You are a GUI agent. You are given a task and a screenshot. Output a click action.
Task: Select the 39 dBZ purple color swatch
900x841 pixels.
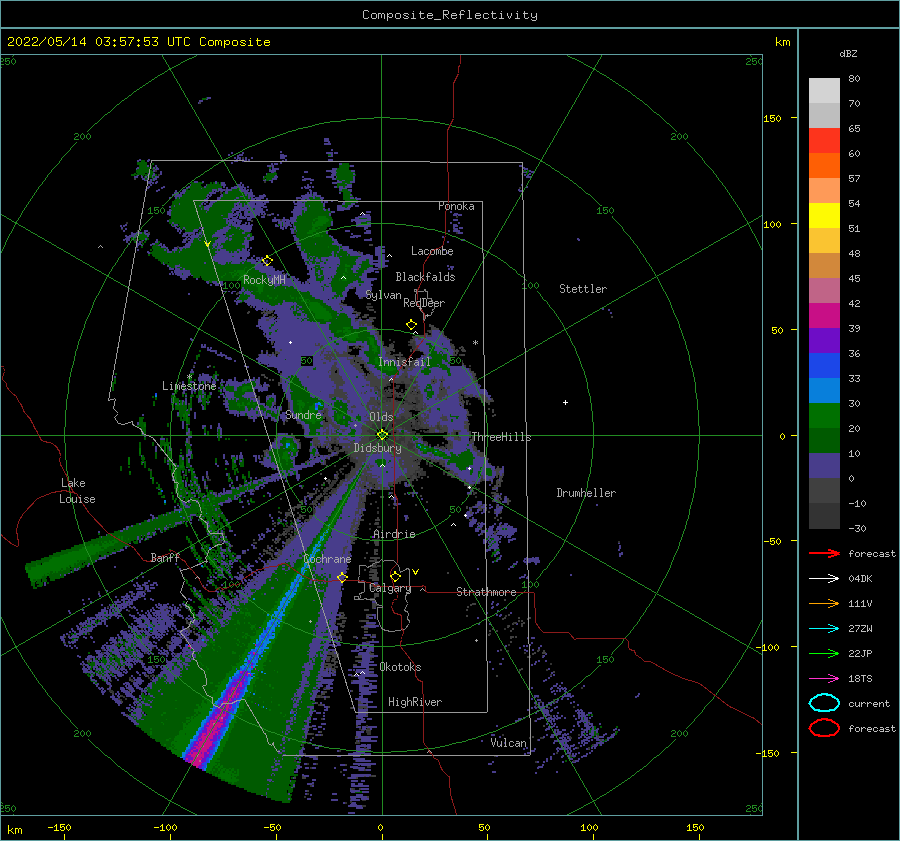point(824,340)
